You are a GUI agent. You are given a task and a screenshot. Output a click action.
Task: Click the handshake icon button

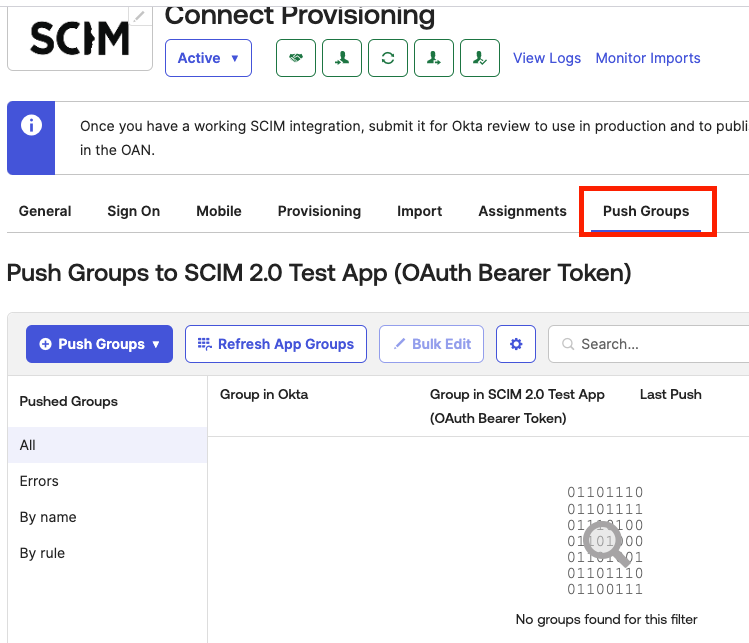296,58
